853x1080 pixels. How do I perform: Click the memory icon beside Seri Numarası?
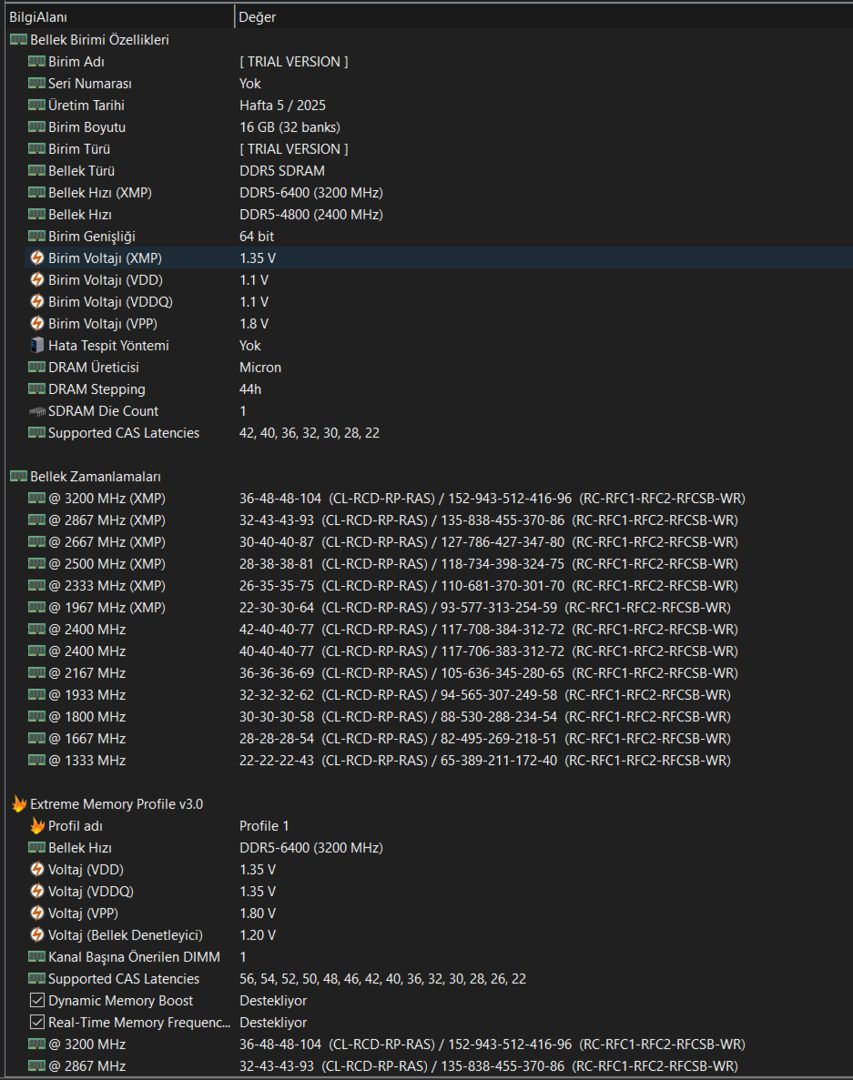[37, 83]
